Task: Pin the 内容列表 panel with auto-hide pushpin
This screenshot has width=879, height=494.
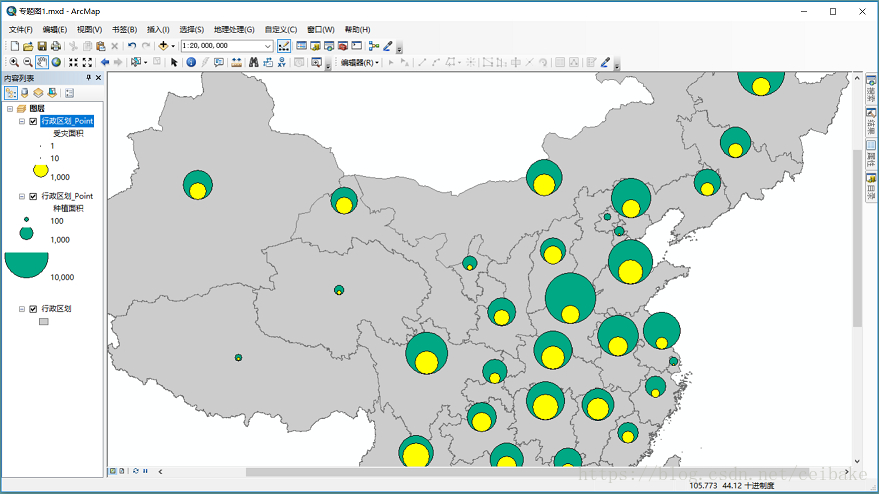Action: pos(88,78)
